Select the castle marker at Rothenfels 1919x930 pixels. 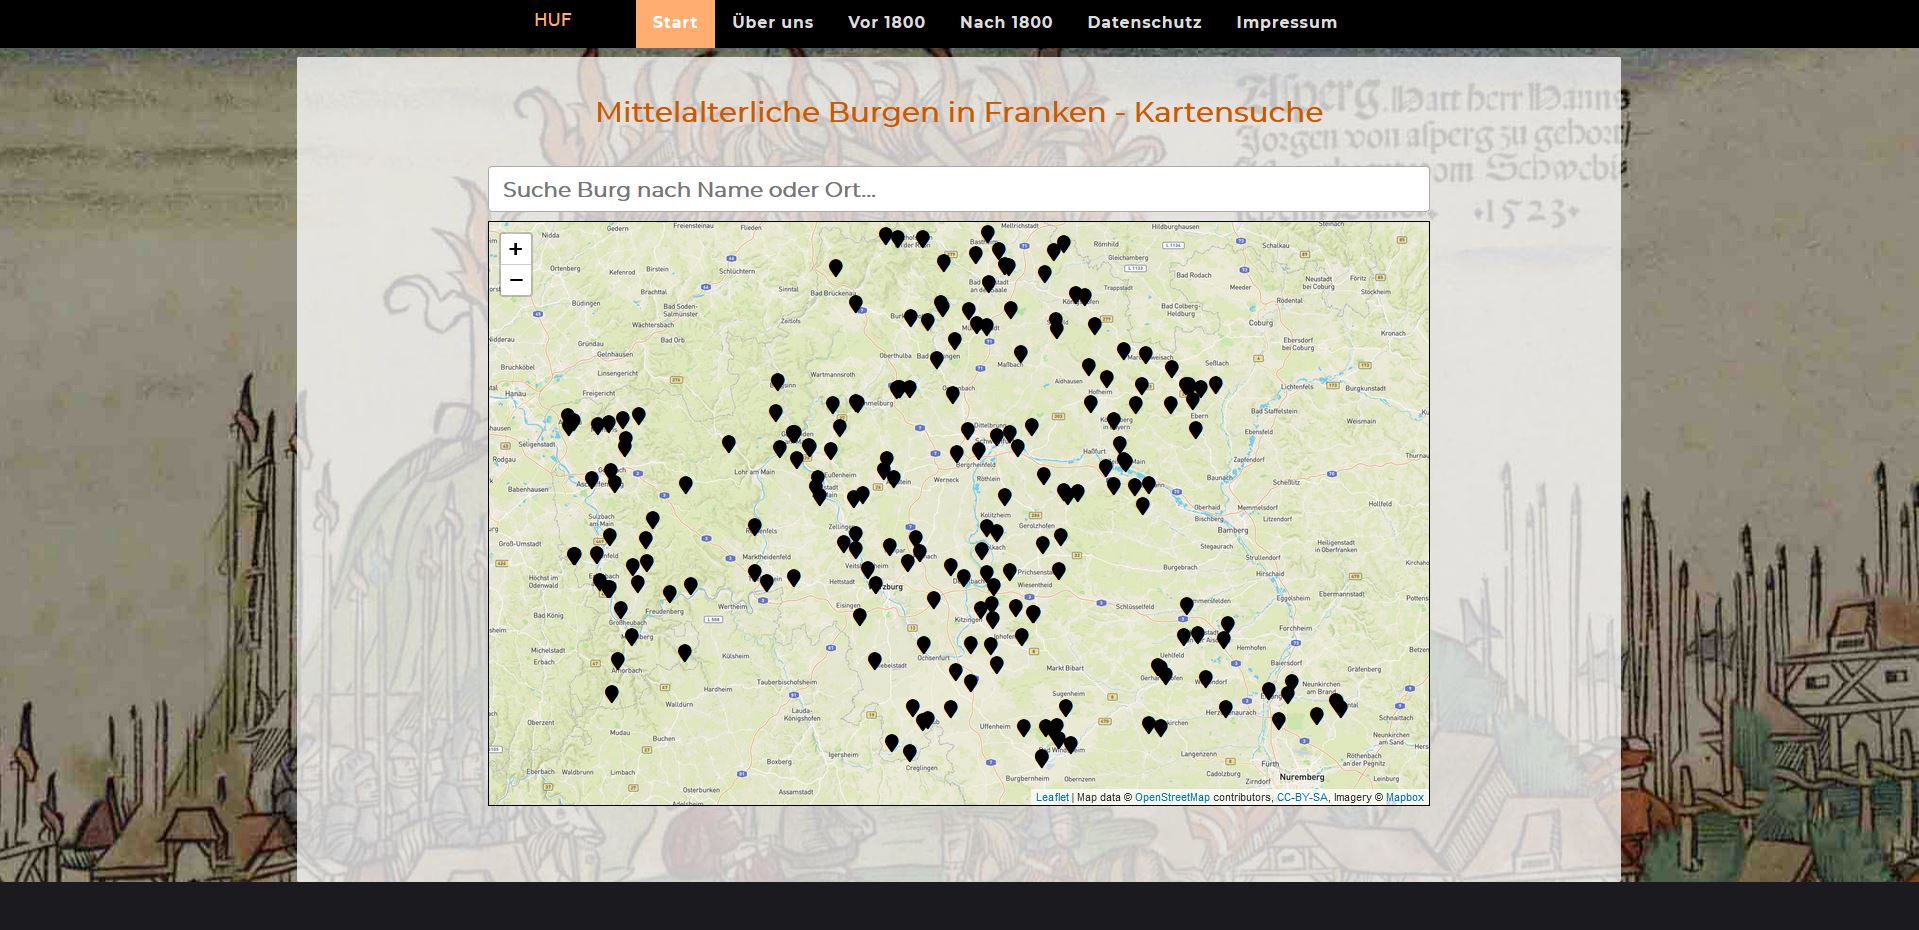point(755,527)
